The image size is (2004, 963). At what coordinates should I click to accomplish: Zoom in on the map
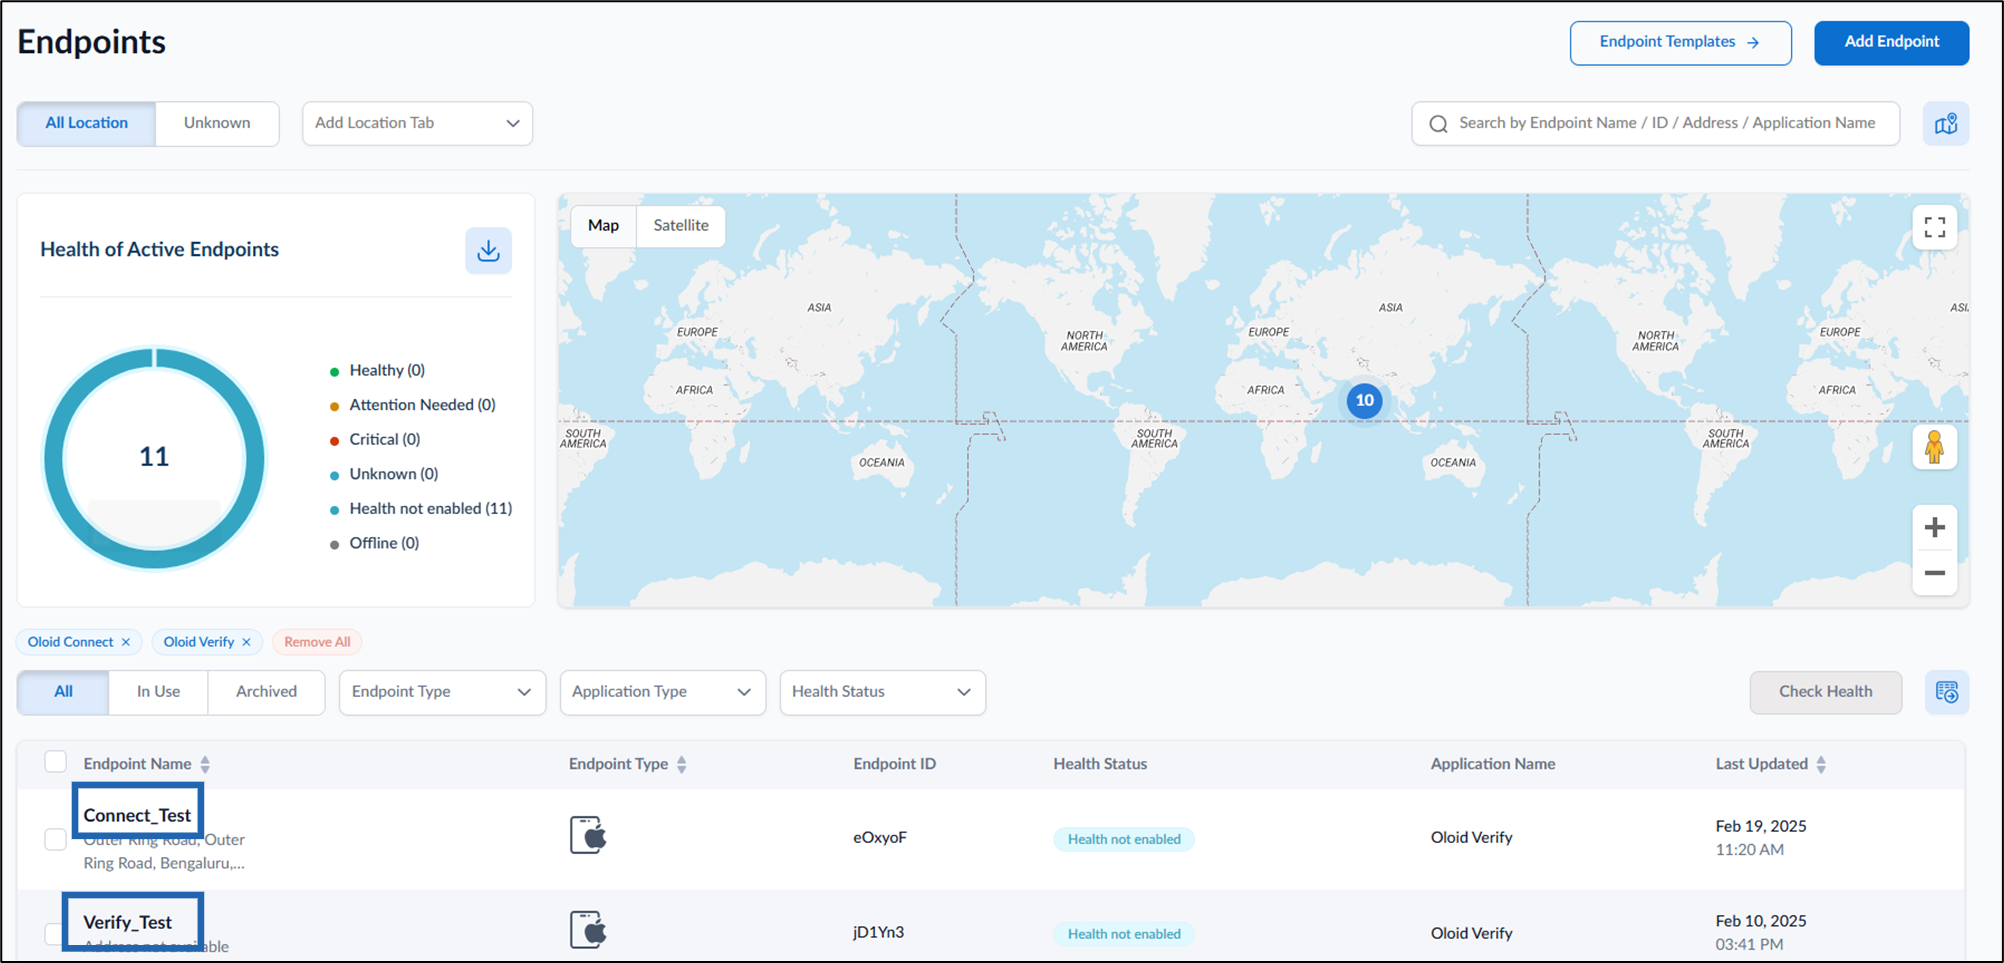[1934, 527]
